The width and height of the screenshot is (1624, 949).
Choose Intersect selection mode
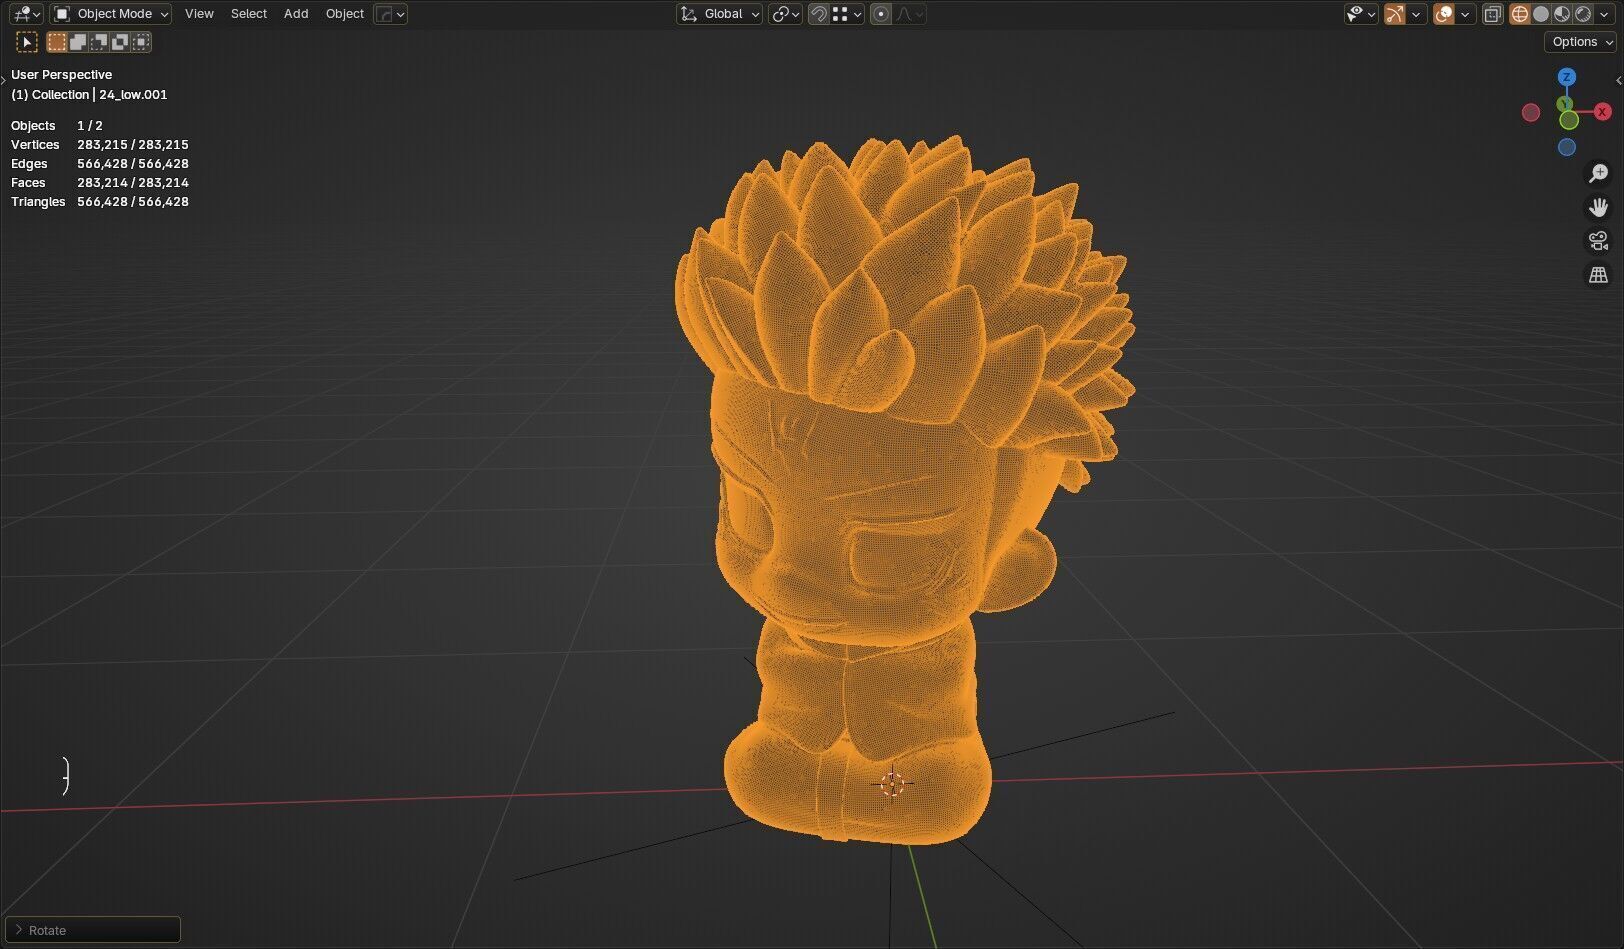[141, 42]
